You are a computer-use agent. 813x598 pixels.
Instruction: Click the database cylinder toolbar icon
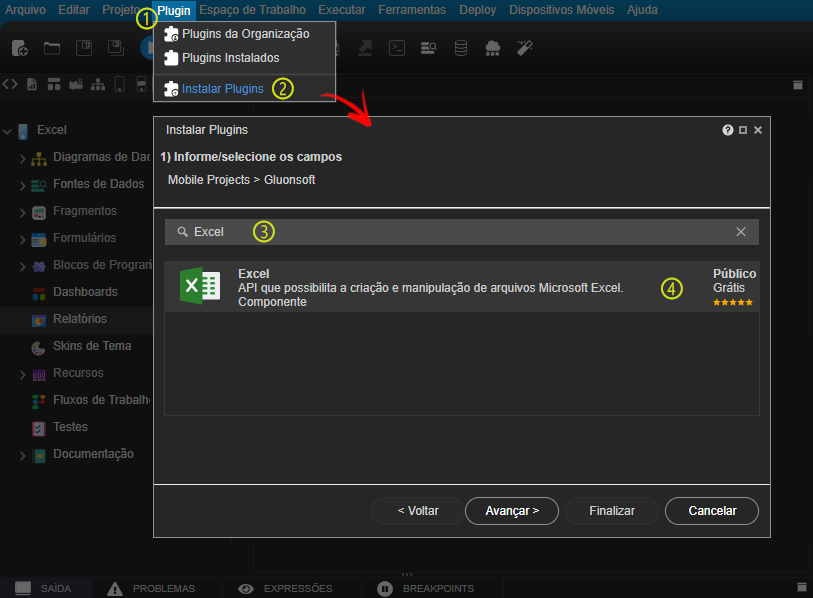coord(460,48)
